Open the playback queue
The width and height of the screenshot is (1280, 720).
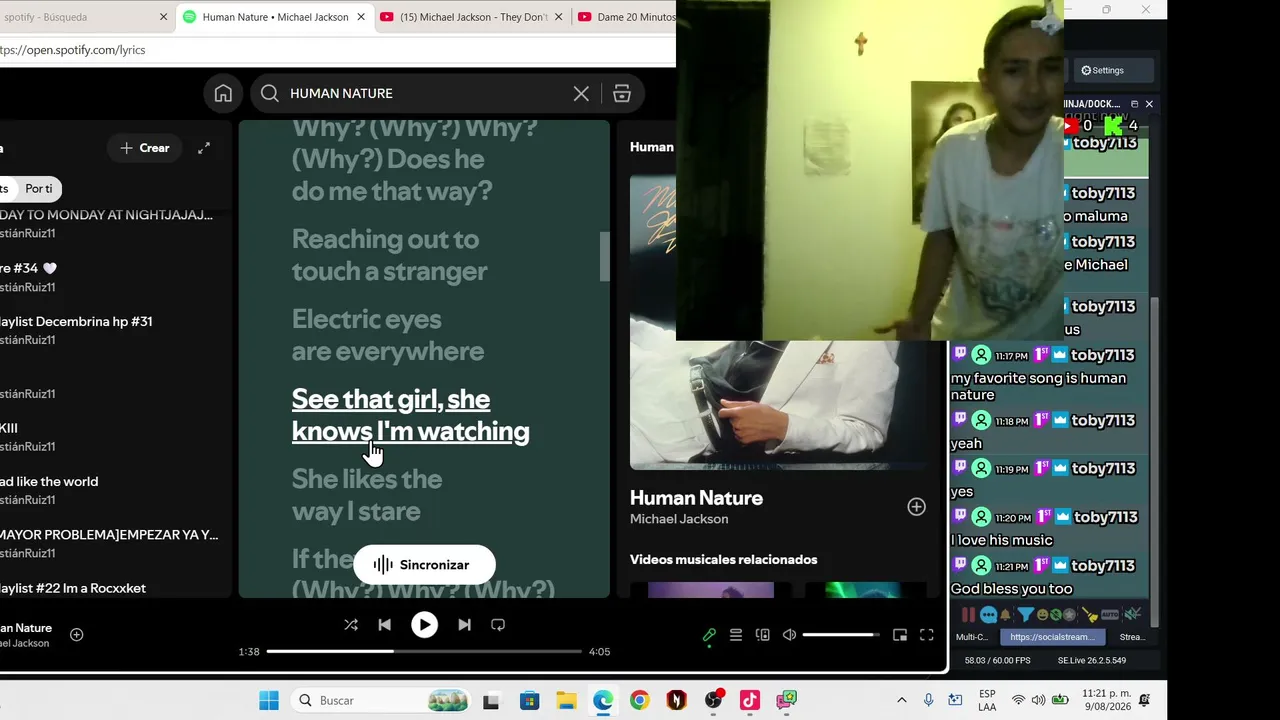736,635
